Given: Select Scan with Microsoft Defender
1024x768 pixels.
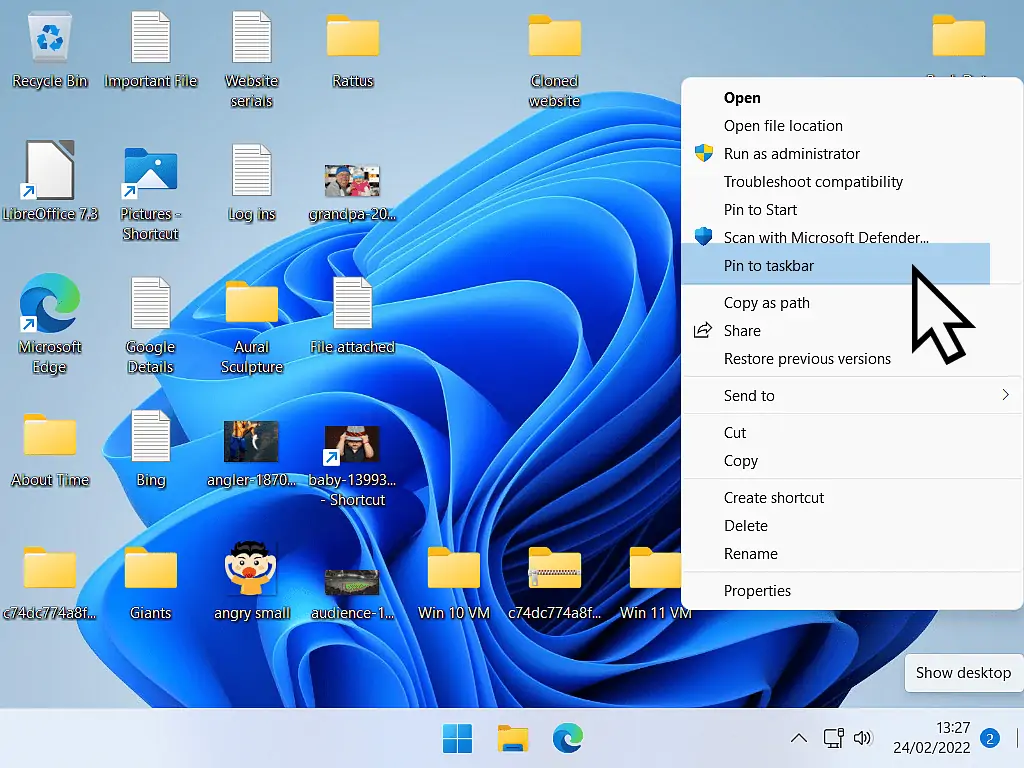Looking at the screenshot, I should pyautogui.click(x=826, y=238).
